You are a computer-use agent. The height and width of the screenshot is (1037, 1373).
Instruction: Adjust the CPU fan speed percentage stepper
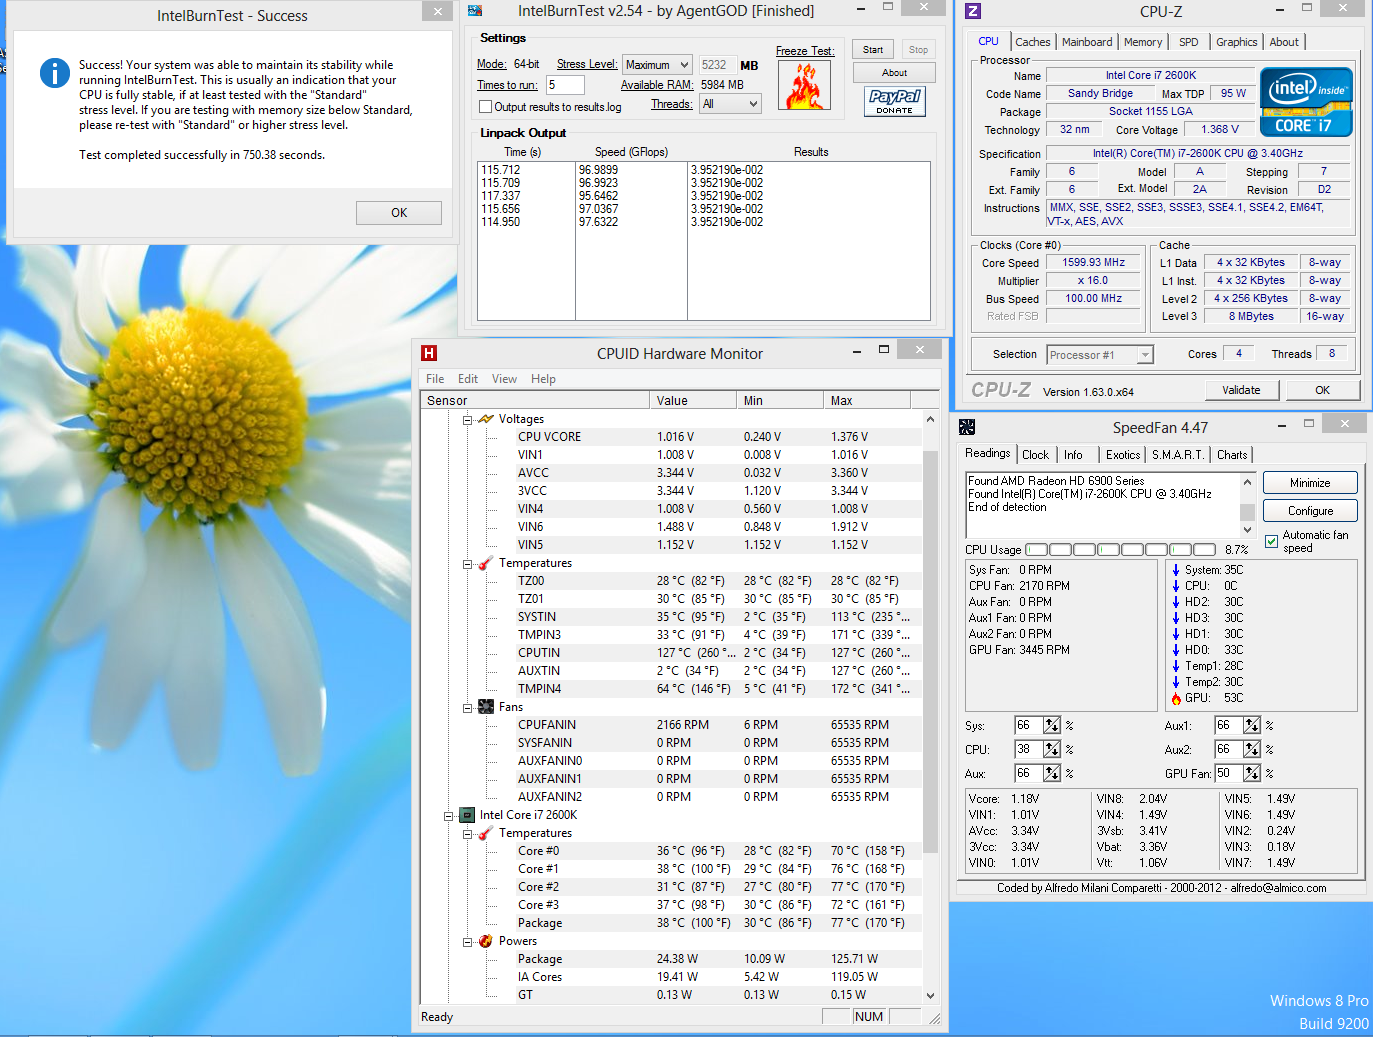1052,749
